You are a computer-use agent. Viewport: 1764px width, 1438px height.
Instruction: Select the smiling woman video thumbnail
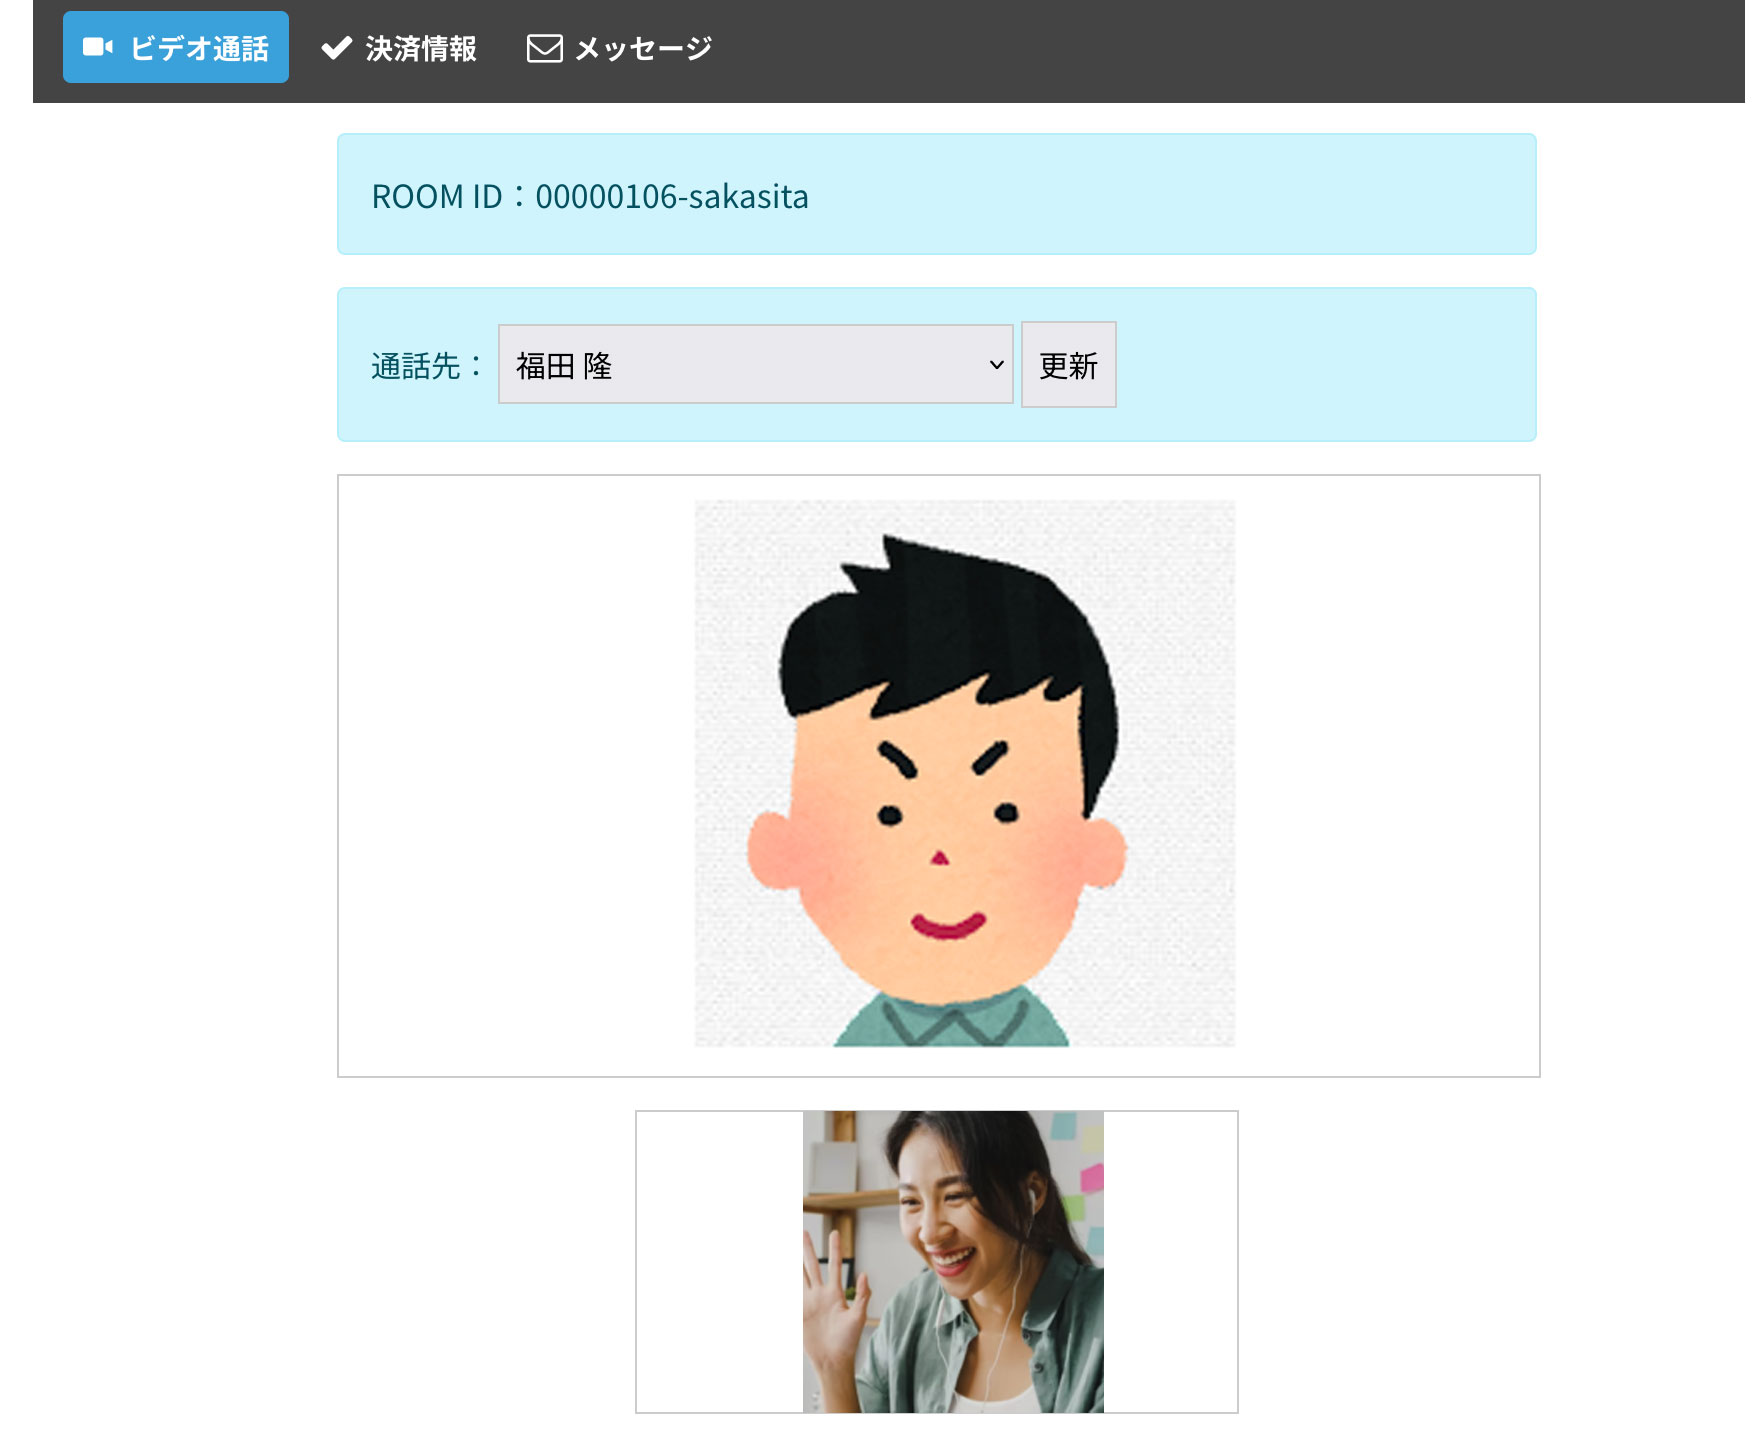click(952, 1261)
